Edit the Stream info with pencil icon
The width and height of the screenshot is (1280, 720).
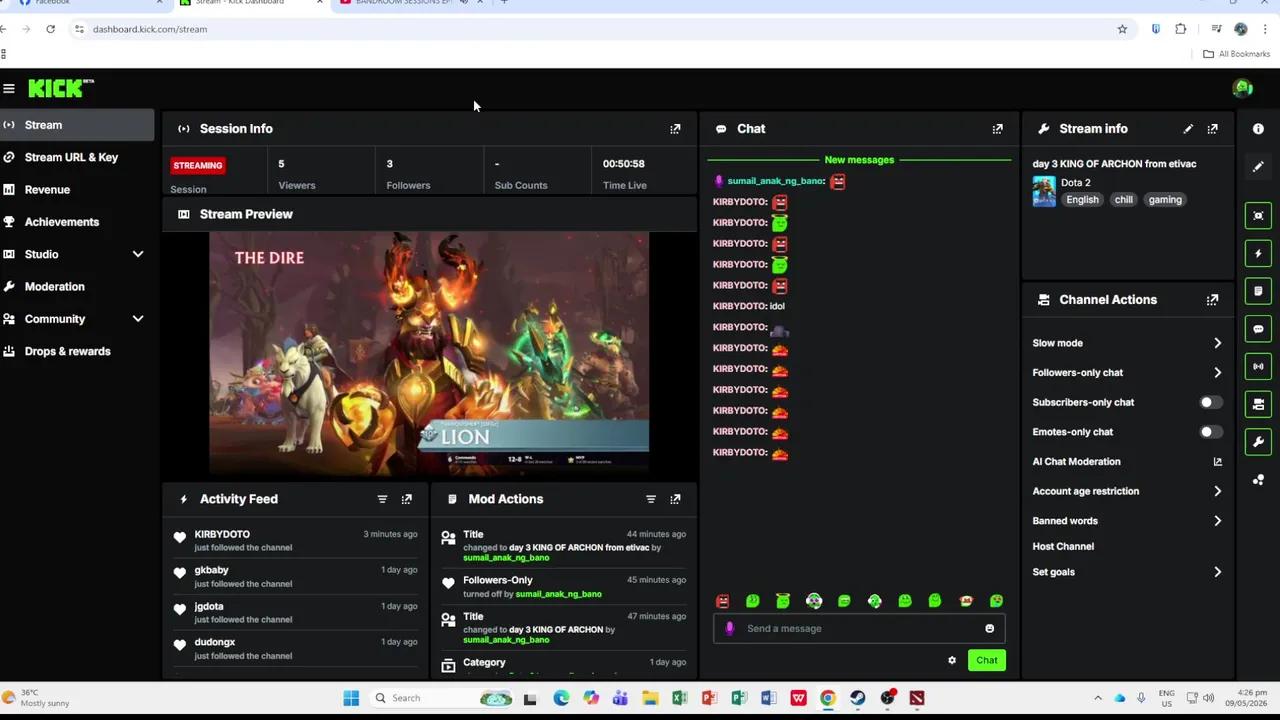1188,129
